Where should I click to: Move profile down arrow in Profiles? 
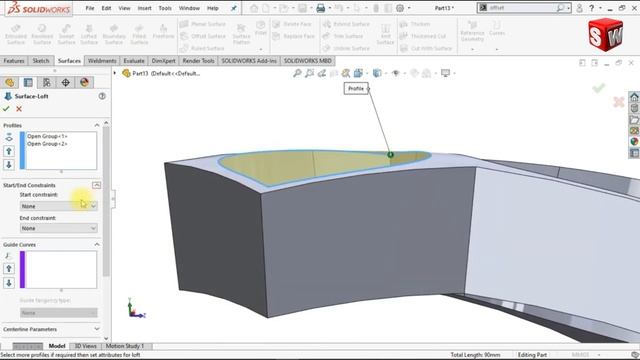(9, 164)
